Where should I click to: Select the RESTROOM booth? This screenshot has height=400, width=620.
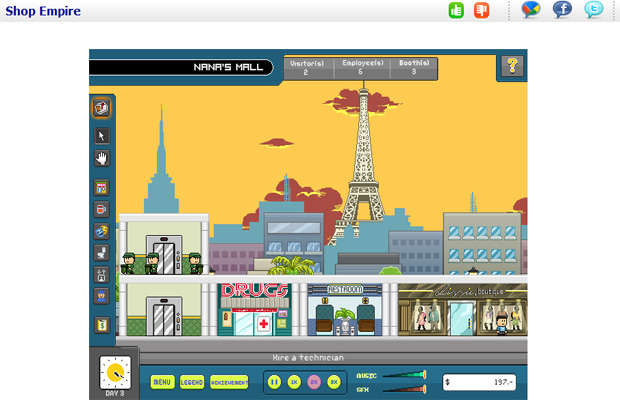[345, 309]
